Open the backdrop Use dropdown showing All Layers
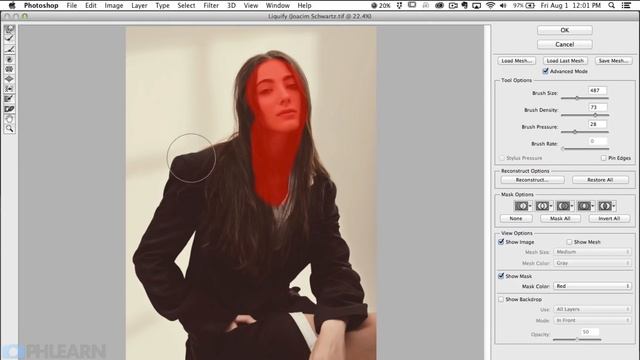640x360 pixels. point(592,309)
